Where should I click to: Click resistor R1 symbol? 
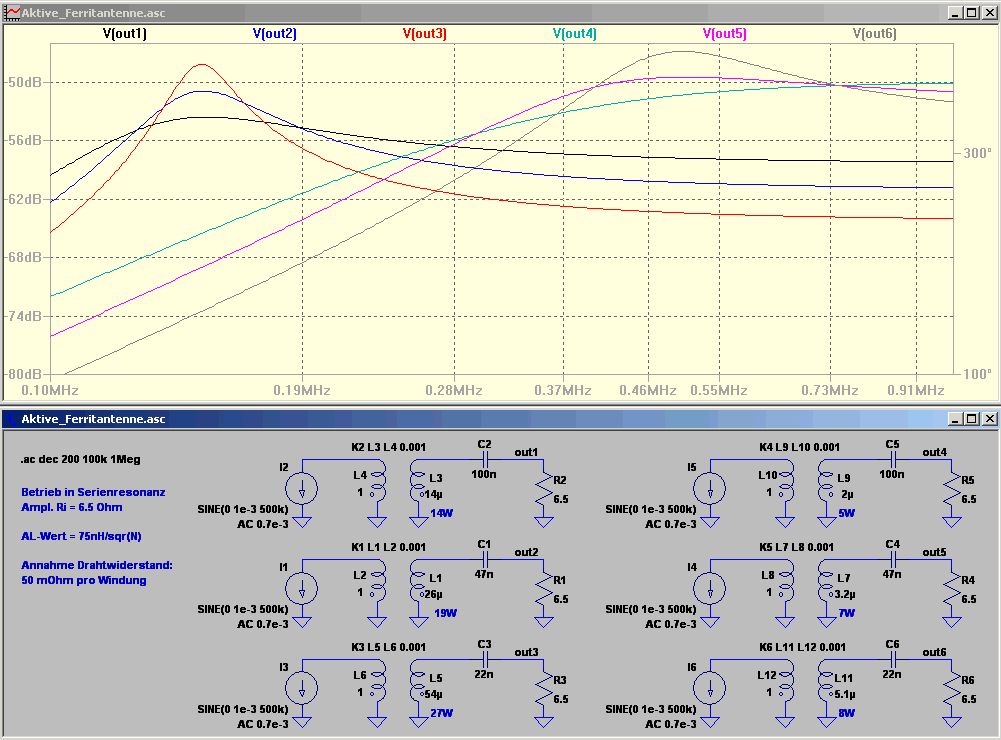point(544,590)
